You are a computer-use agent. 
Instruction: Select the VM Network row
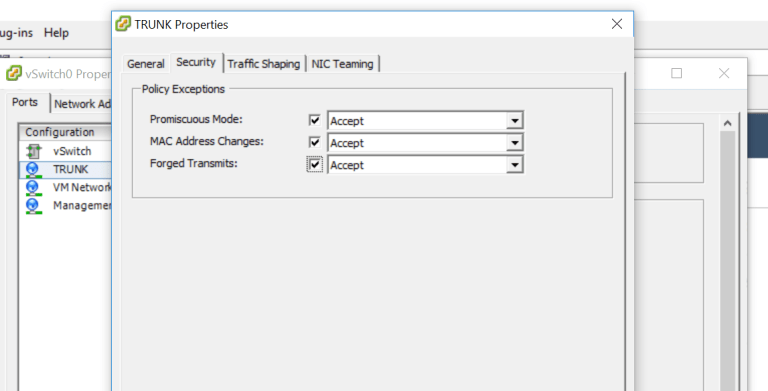click(66, 188)
